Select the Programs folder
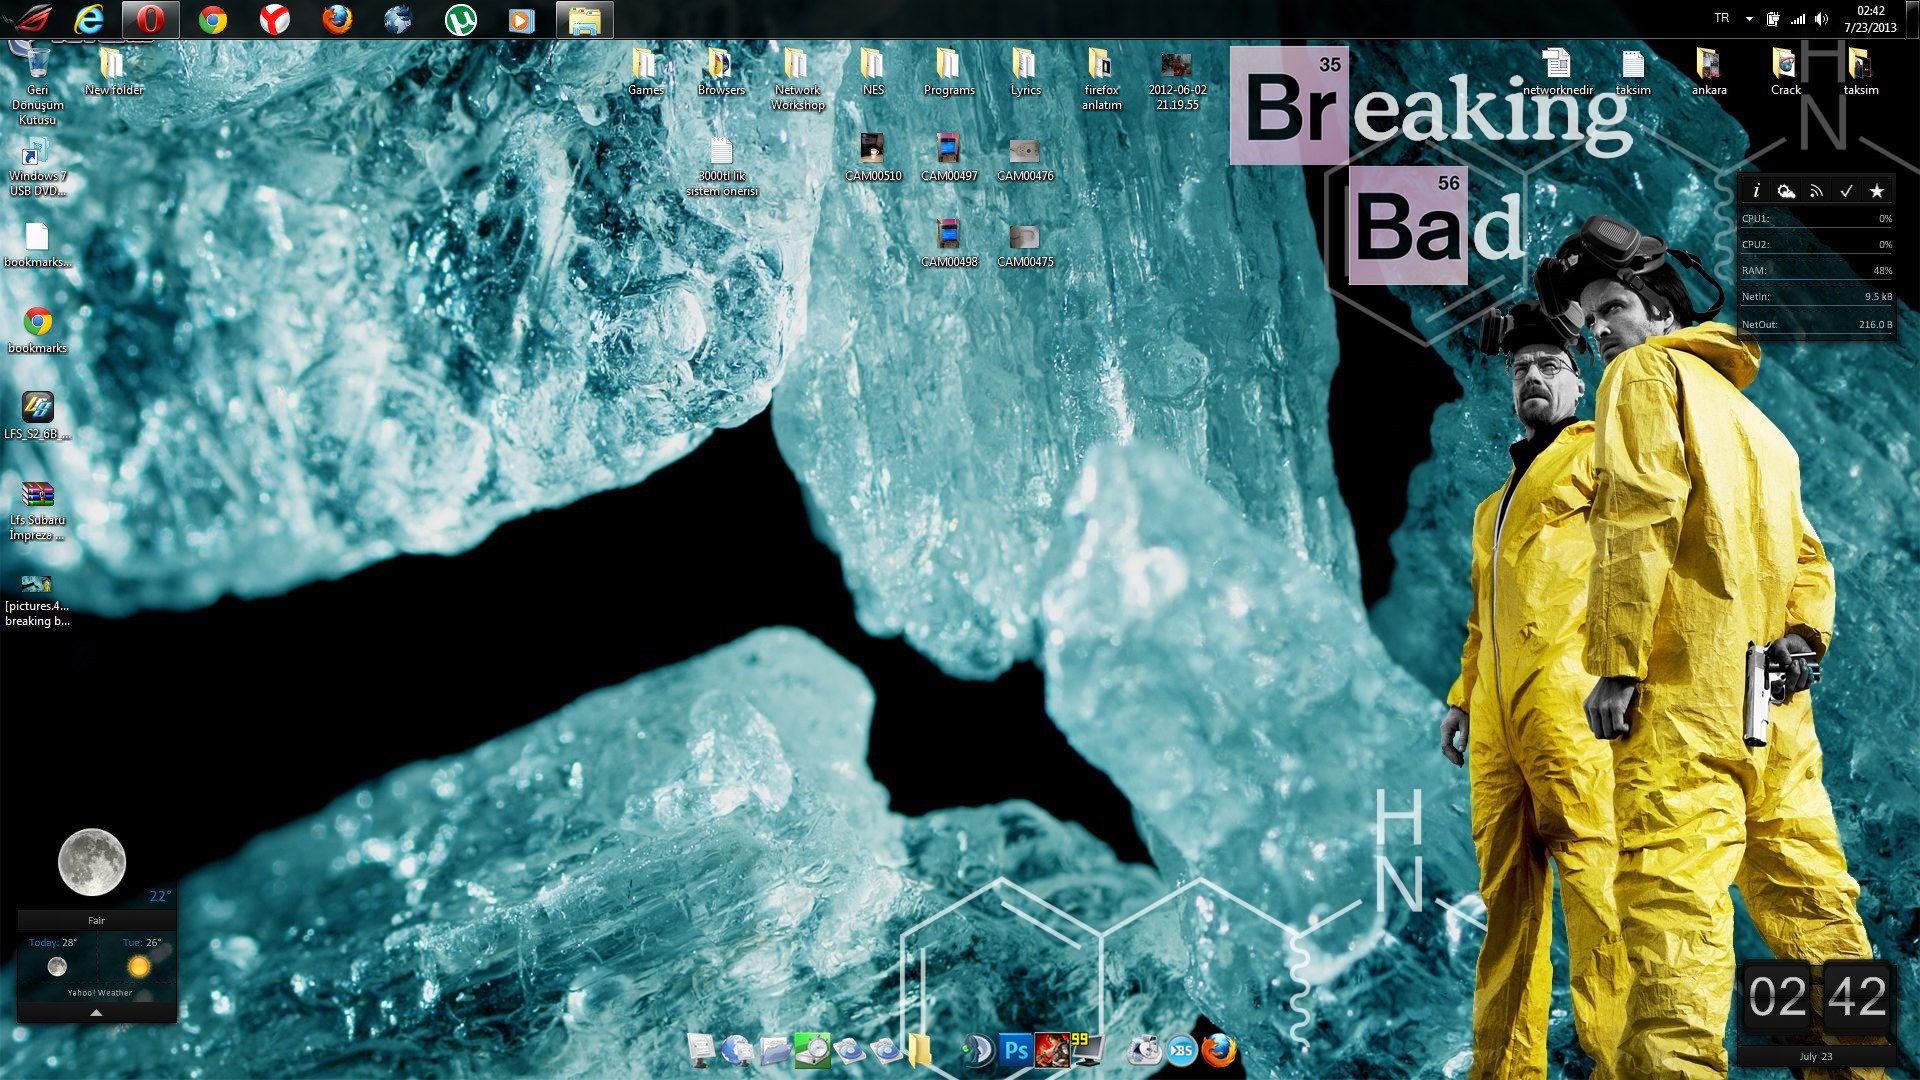Viewport: 1920px width, 1080px height. (x=949, y=72)
